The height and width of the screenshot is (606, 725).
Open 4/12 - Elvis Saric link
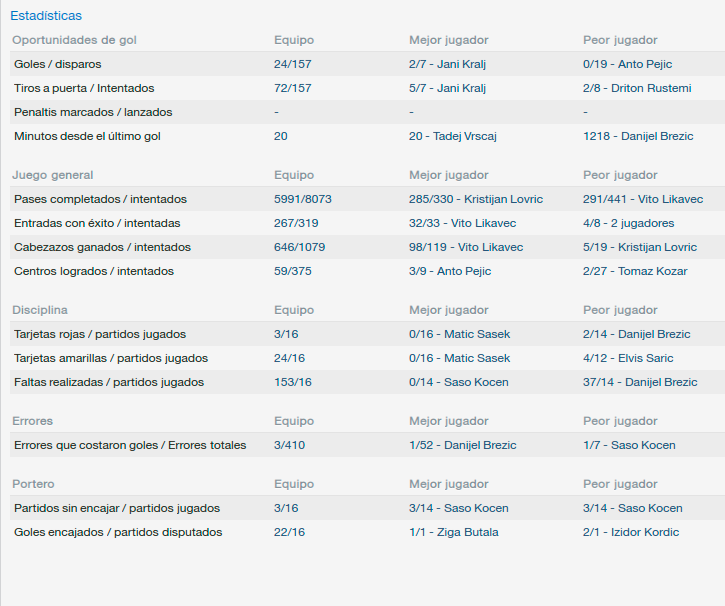tap(628, 358)
